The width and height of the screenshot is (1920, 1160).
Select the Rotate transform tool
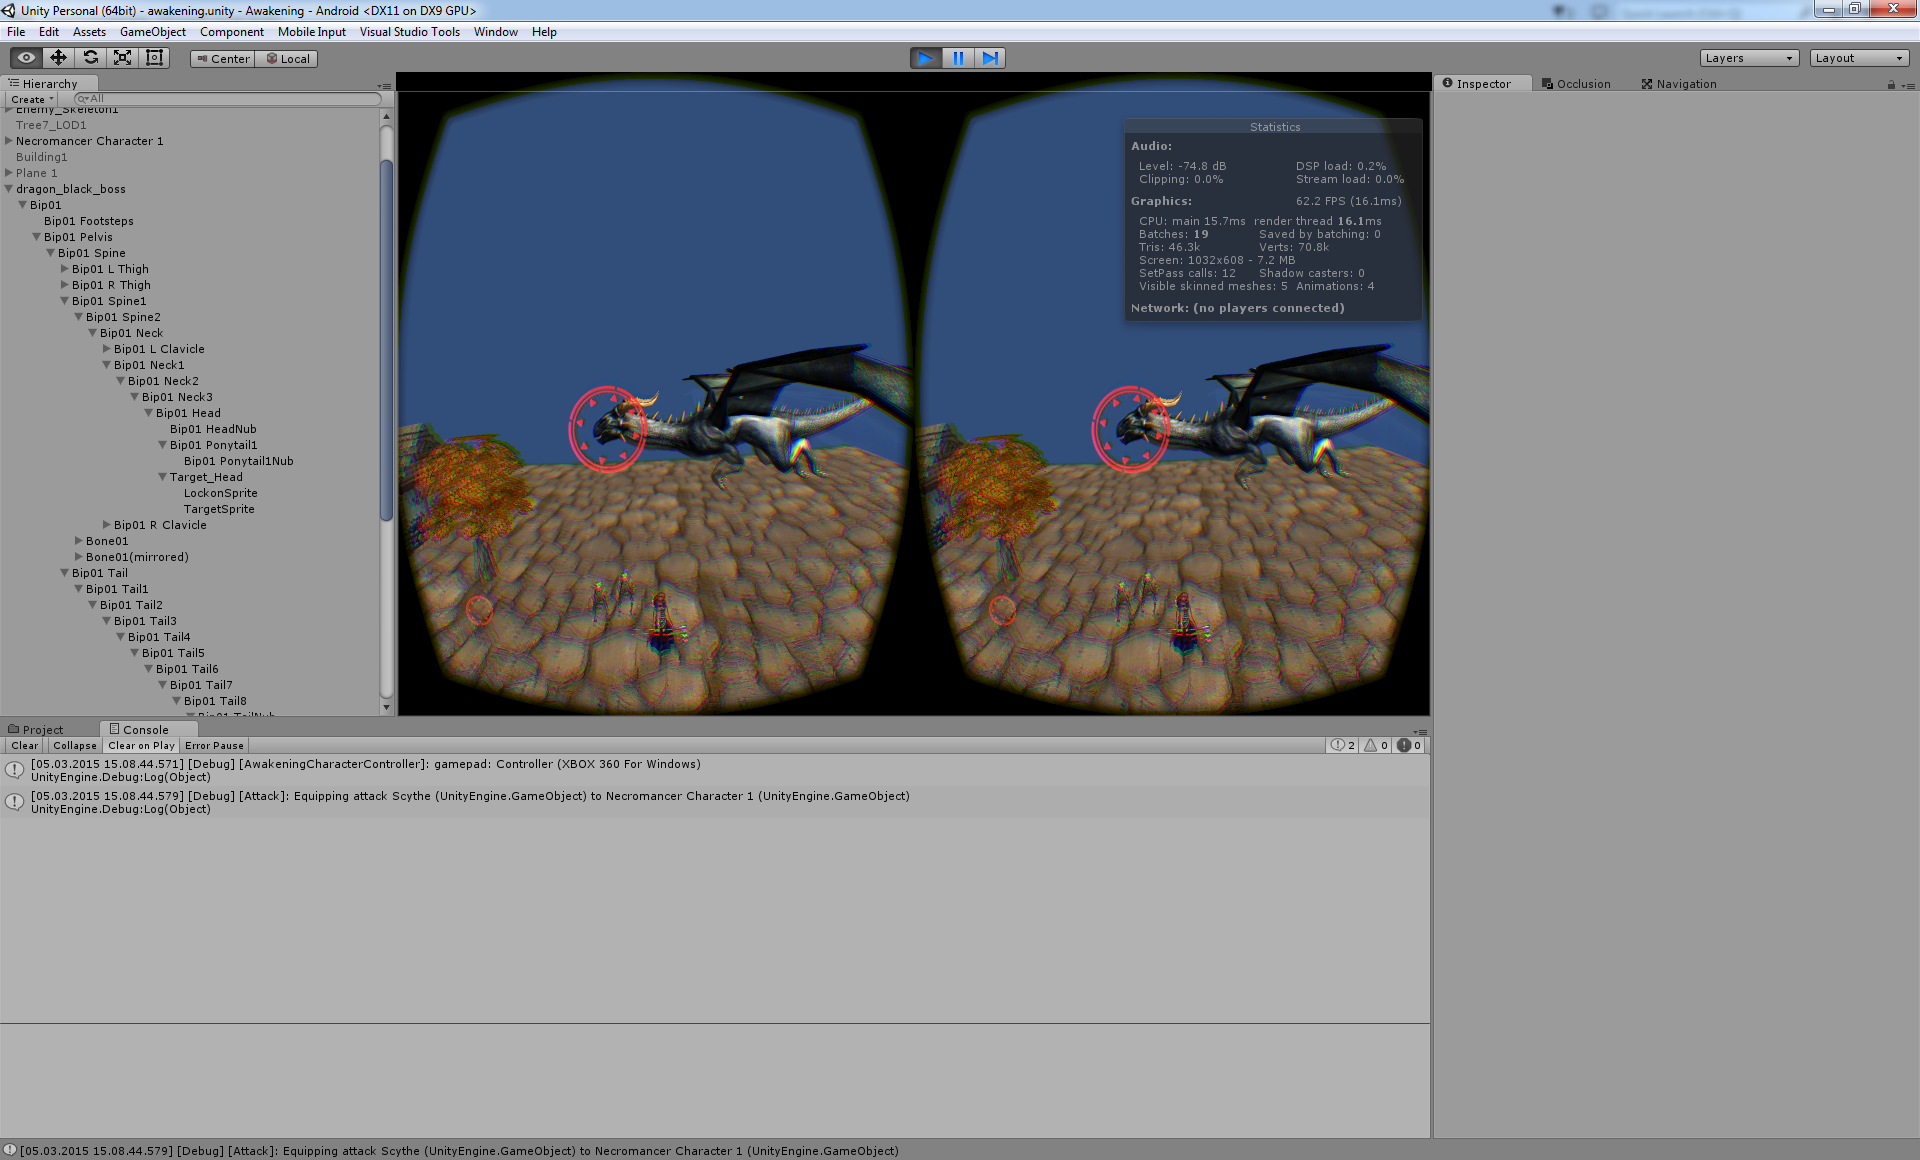tap(91, 58)
